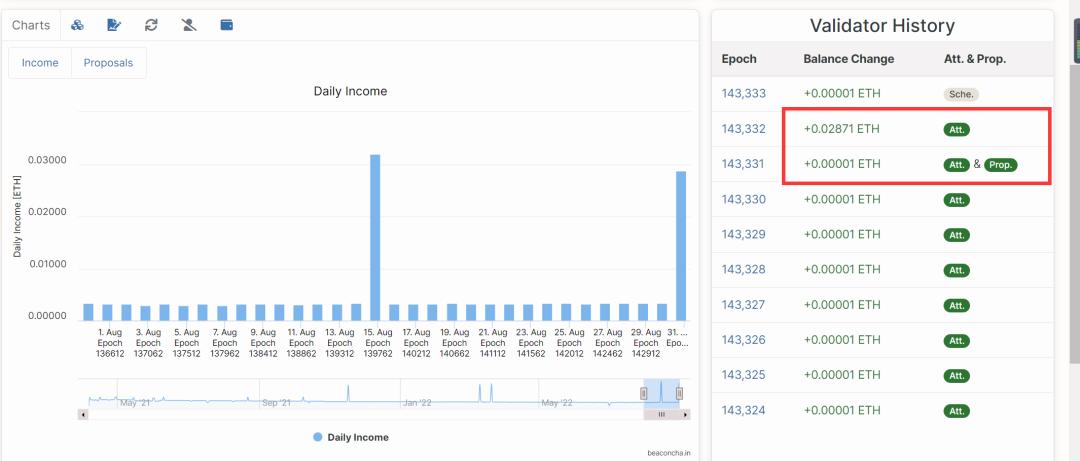Open epoch 143,324 link
1080x461 pixels.
point(743,410)
